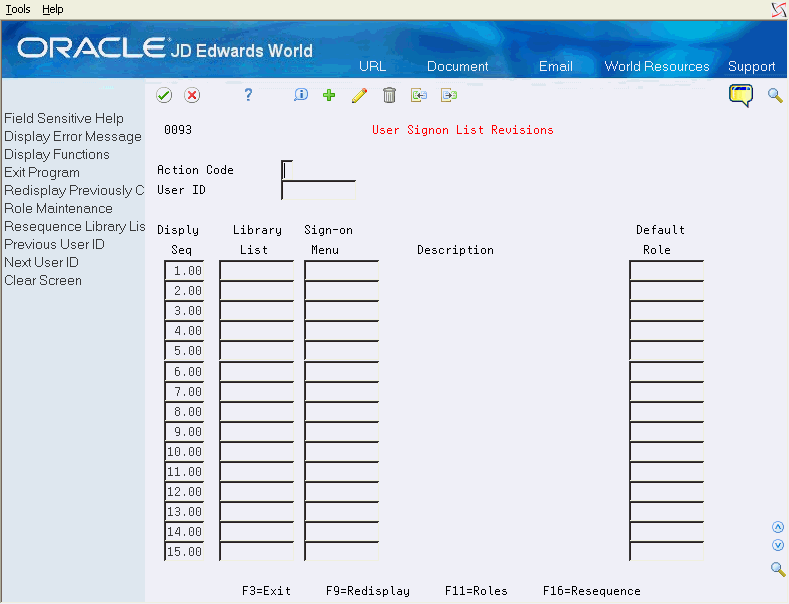
Task: Click the green checkmark OK icon
Action: click(164, 95)
